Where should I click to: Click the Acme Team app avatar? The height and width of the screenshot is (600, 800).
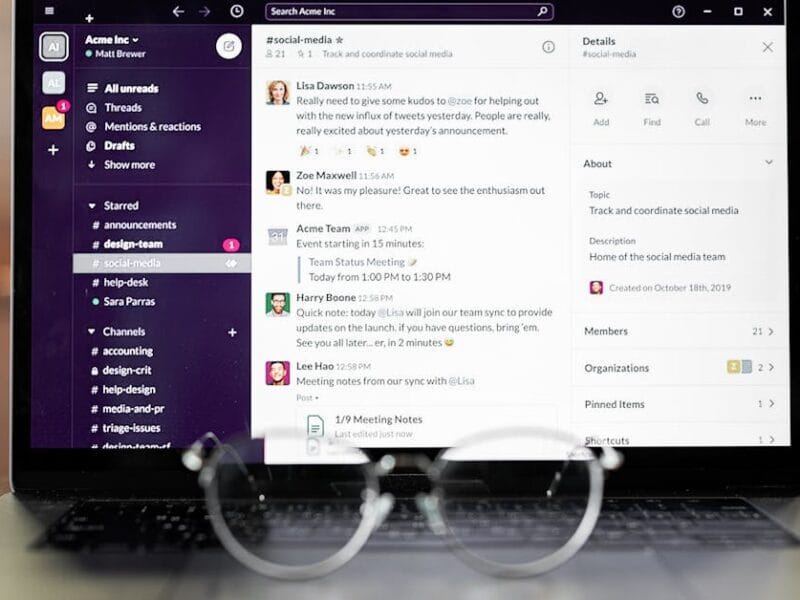(278, 237)
